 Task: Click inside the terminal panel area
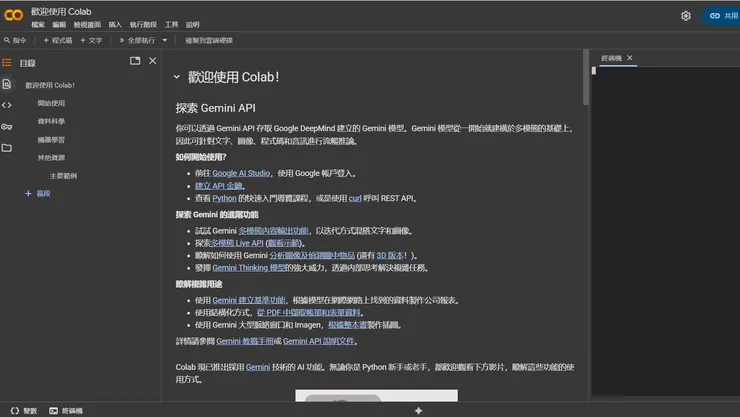[x=665, y=231]
